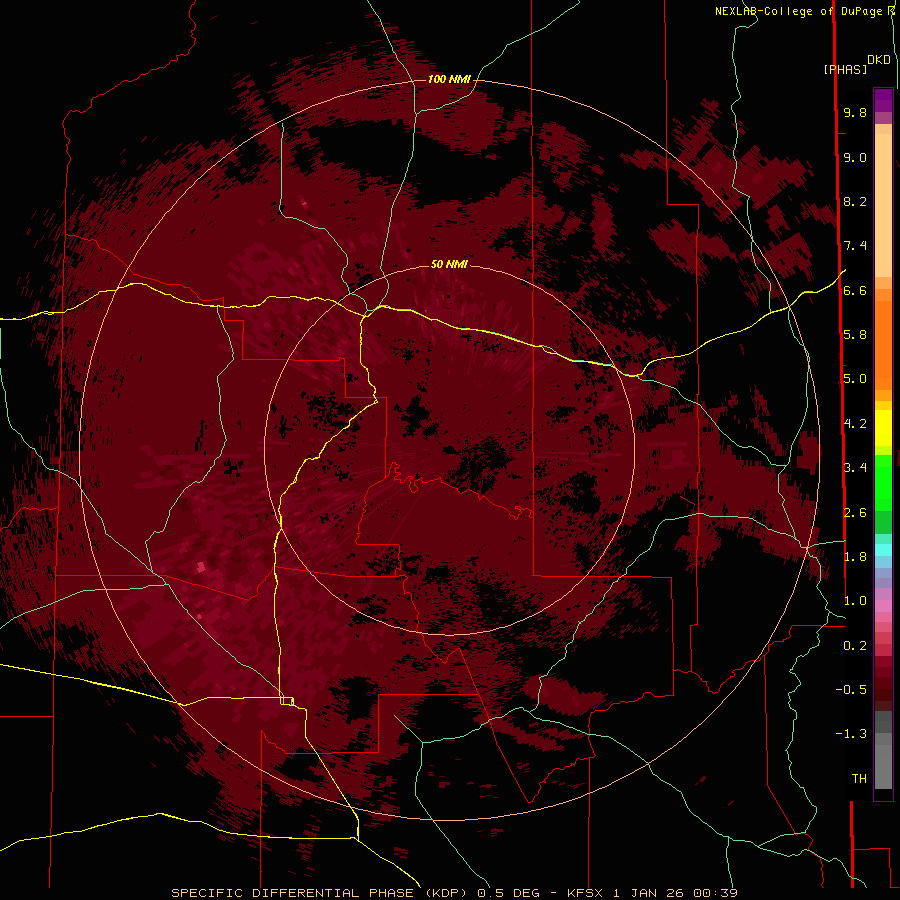Click the 6.6 value on the scale
Image resolution: width=900 pixels, height=900 pixels.
[855, 291]
